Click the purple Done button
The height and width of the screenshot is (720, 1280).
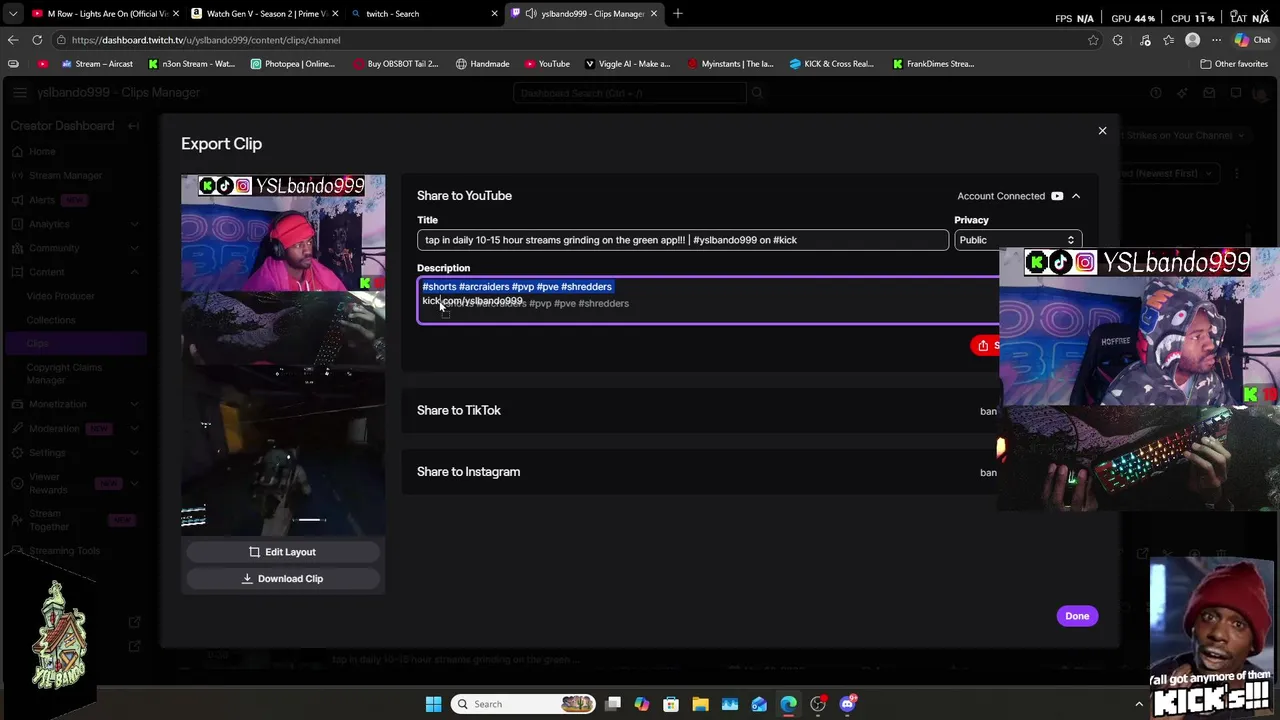[x=1077, y=616]
